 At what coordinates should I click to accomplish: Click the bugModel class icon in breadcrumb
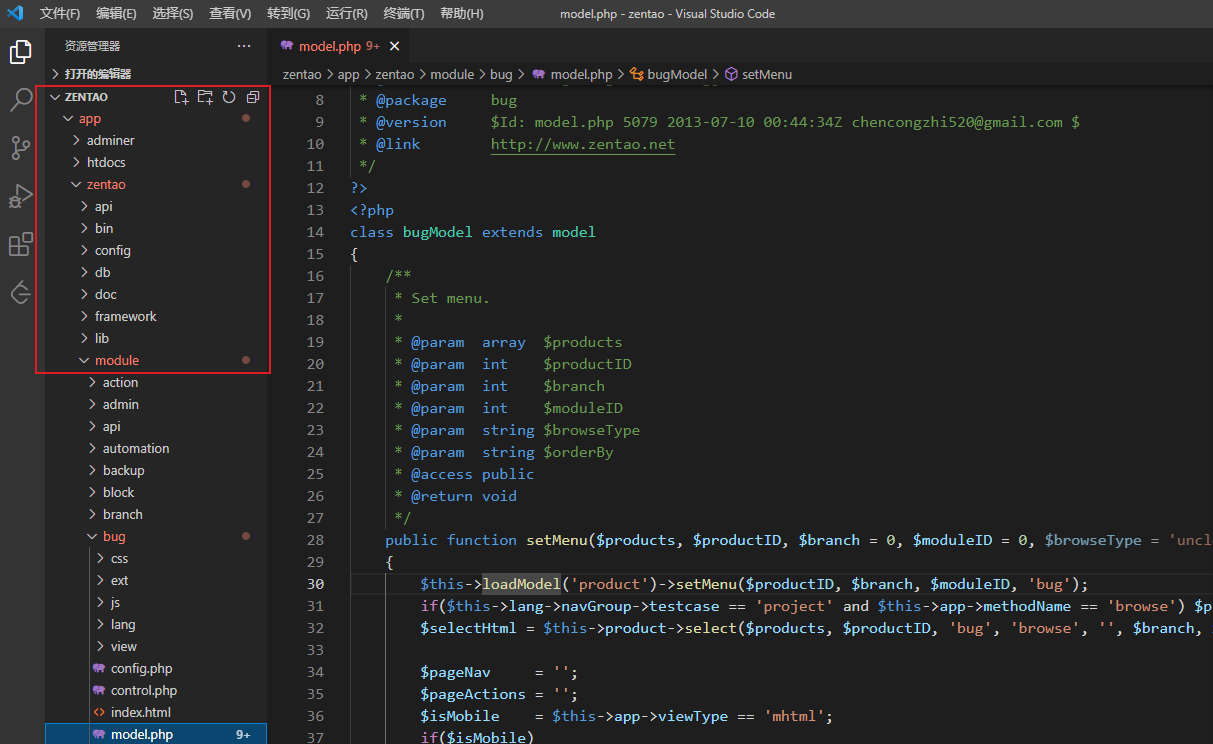point(637,74)
